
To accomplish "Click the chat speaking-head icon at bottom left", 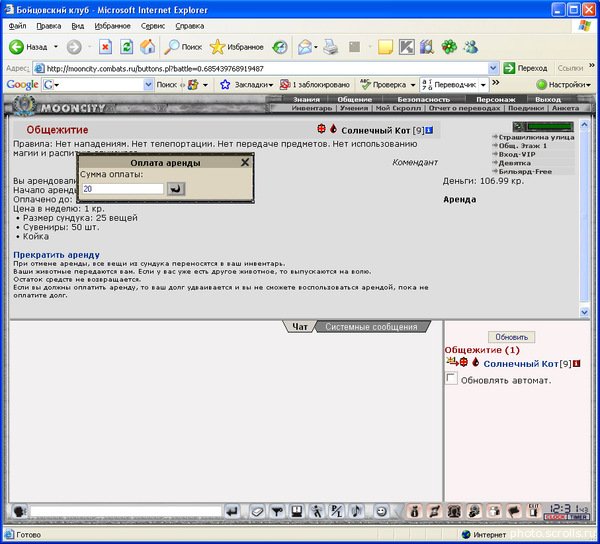I will (x=19, y=511).
